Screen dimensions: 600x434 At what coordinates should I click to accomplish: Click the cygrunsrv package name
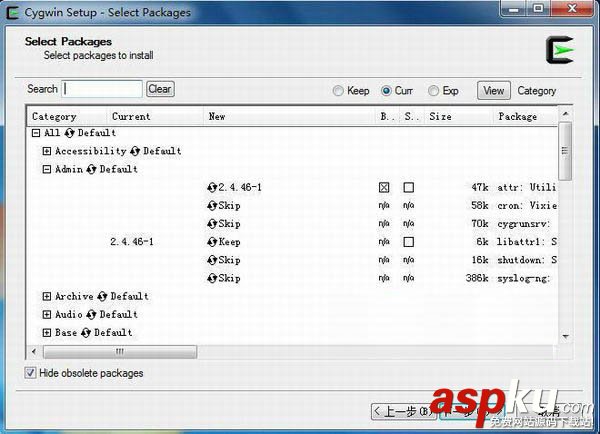pyautogui.click(x=523, y=224)
